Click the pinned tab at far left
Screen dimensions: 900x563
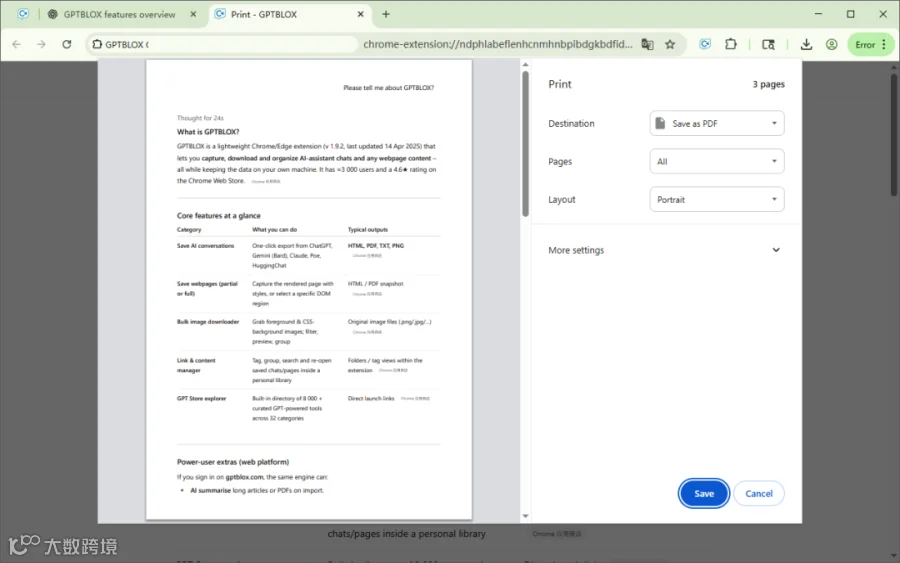[x=23, y=14]
